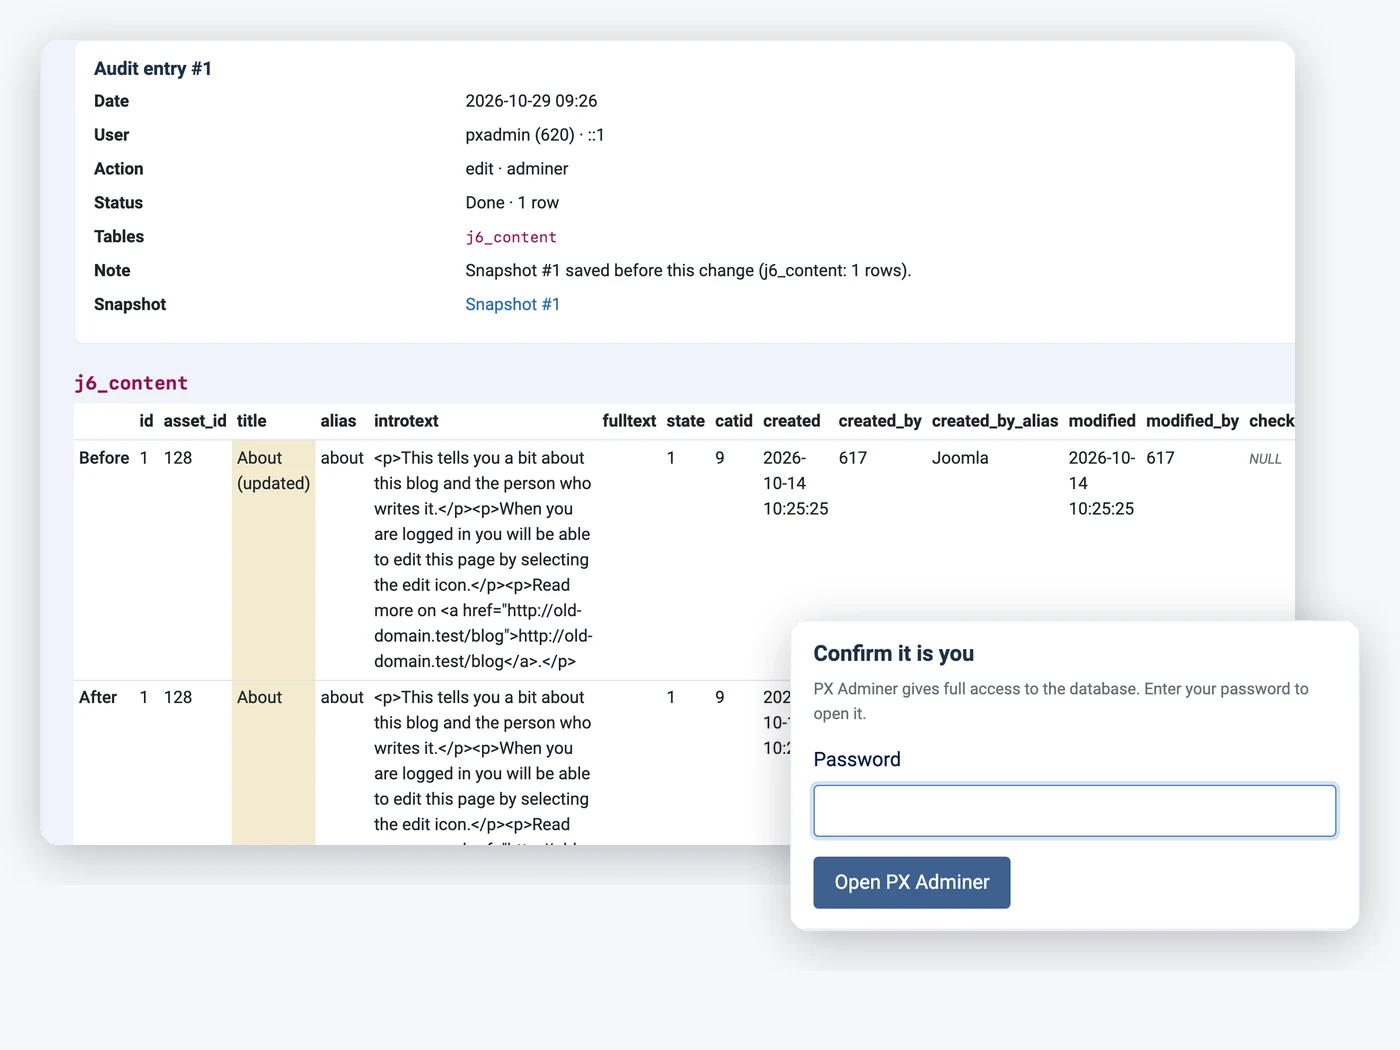Click the 'Before' row label

[x=104, y=458]
